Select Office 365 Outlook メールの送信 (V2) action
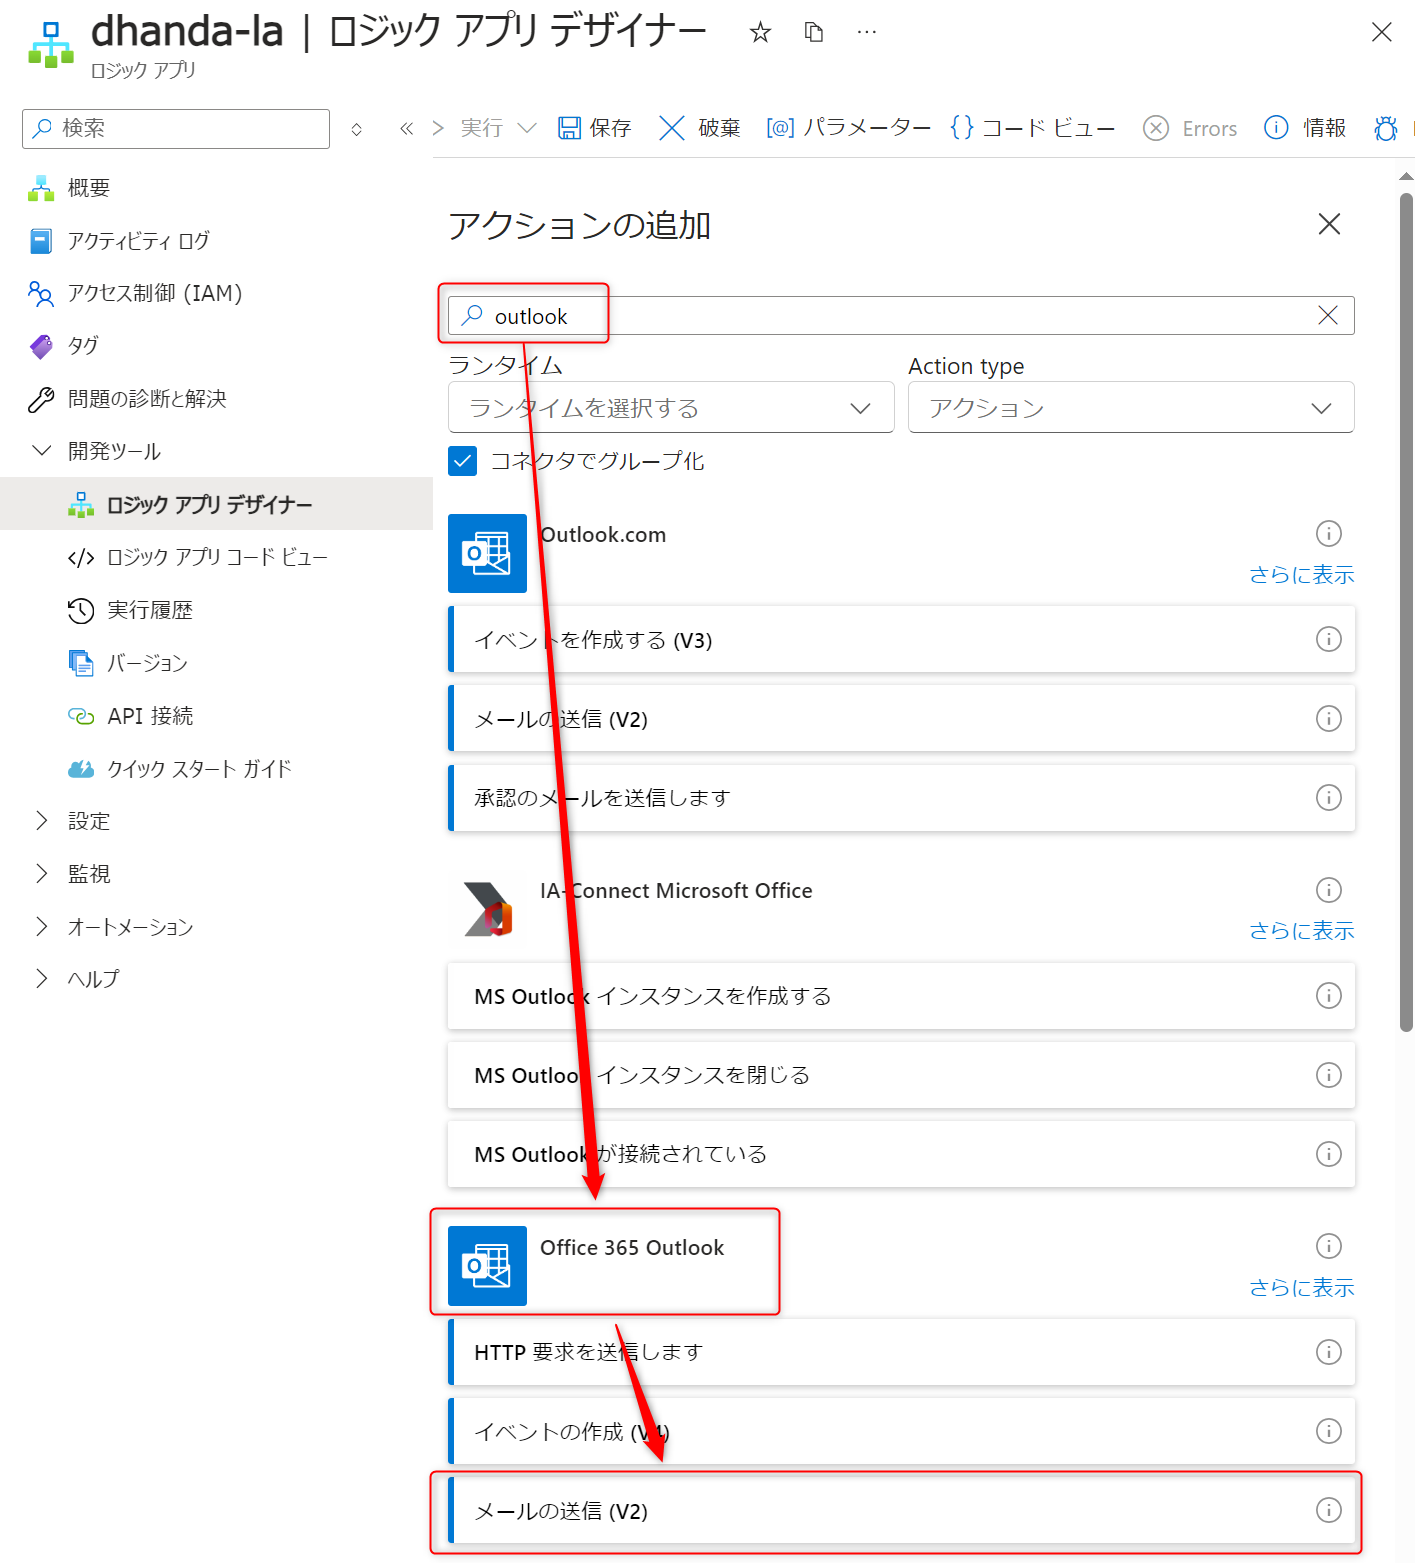Image resolution: width=1415 pixels, height=1563 pixels. coord(901,1510)
